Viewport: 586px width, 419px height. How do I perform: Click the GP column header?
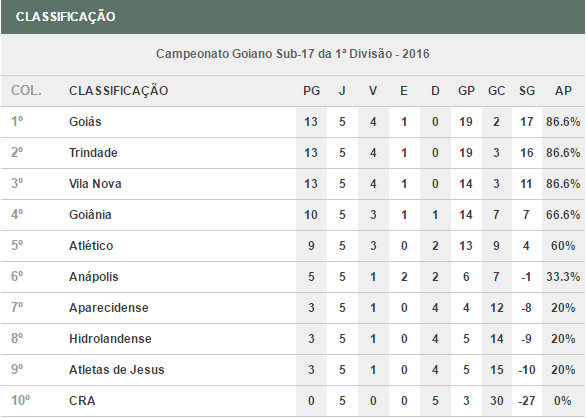pos(466,91)
